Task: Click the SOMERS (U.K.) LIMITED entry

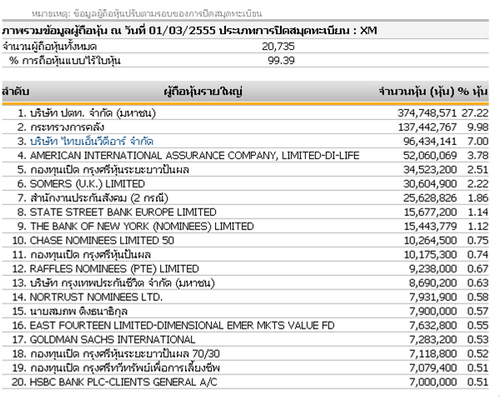Action: click(x=87, y=184)
